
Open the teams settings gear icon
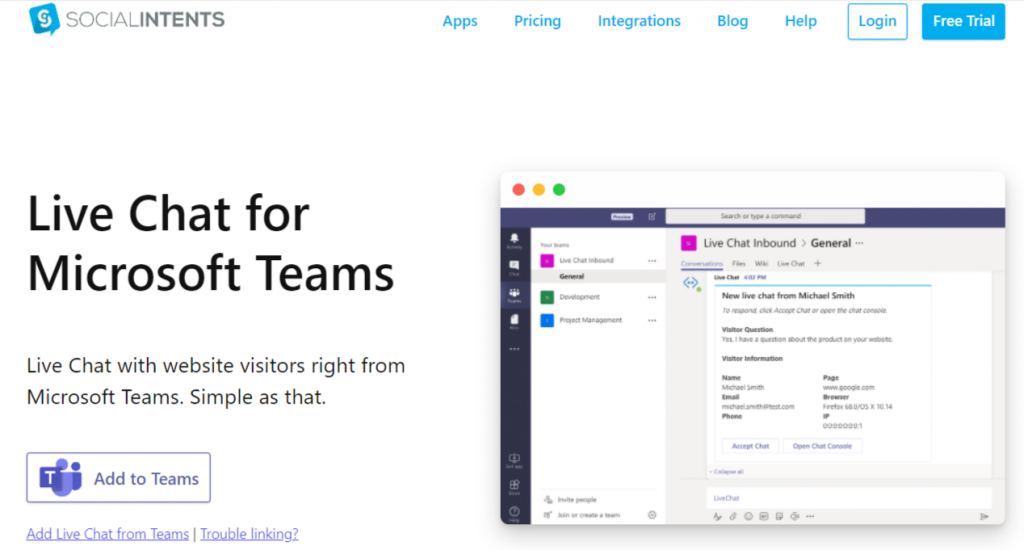click(x=652, y=515)
